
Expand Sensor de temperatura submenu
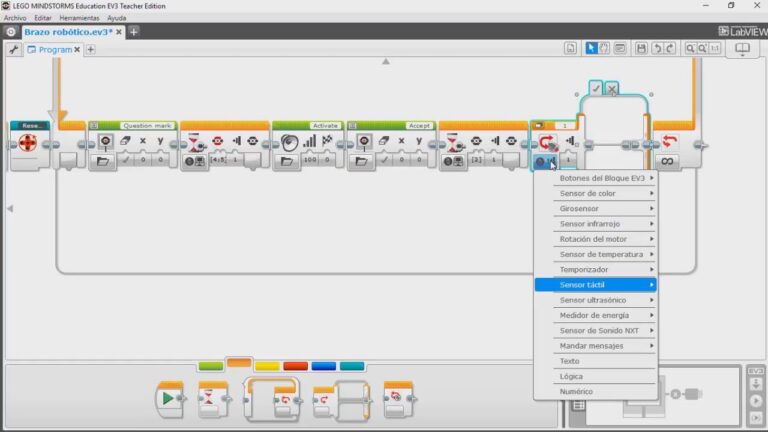(x=596, y=254)
